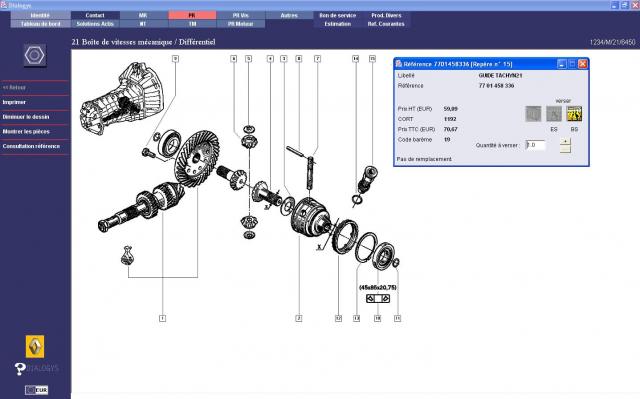Click the hexagon nut icon in sidebar
640x399 pixels.
(35, 55)
